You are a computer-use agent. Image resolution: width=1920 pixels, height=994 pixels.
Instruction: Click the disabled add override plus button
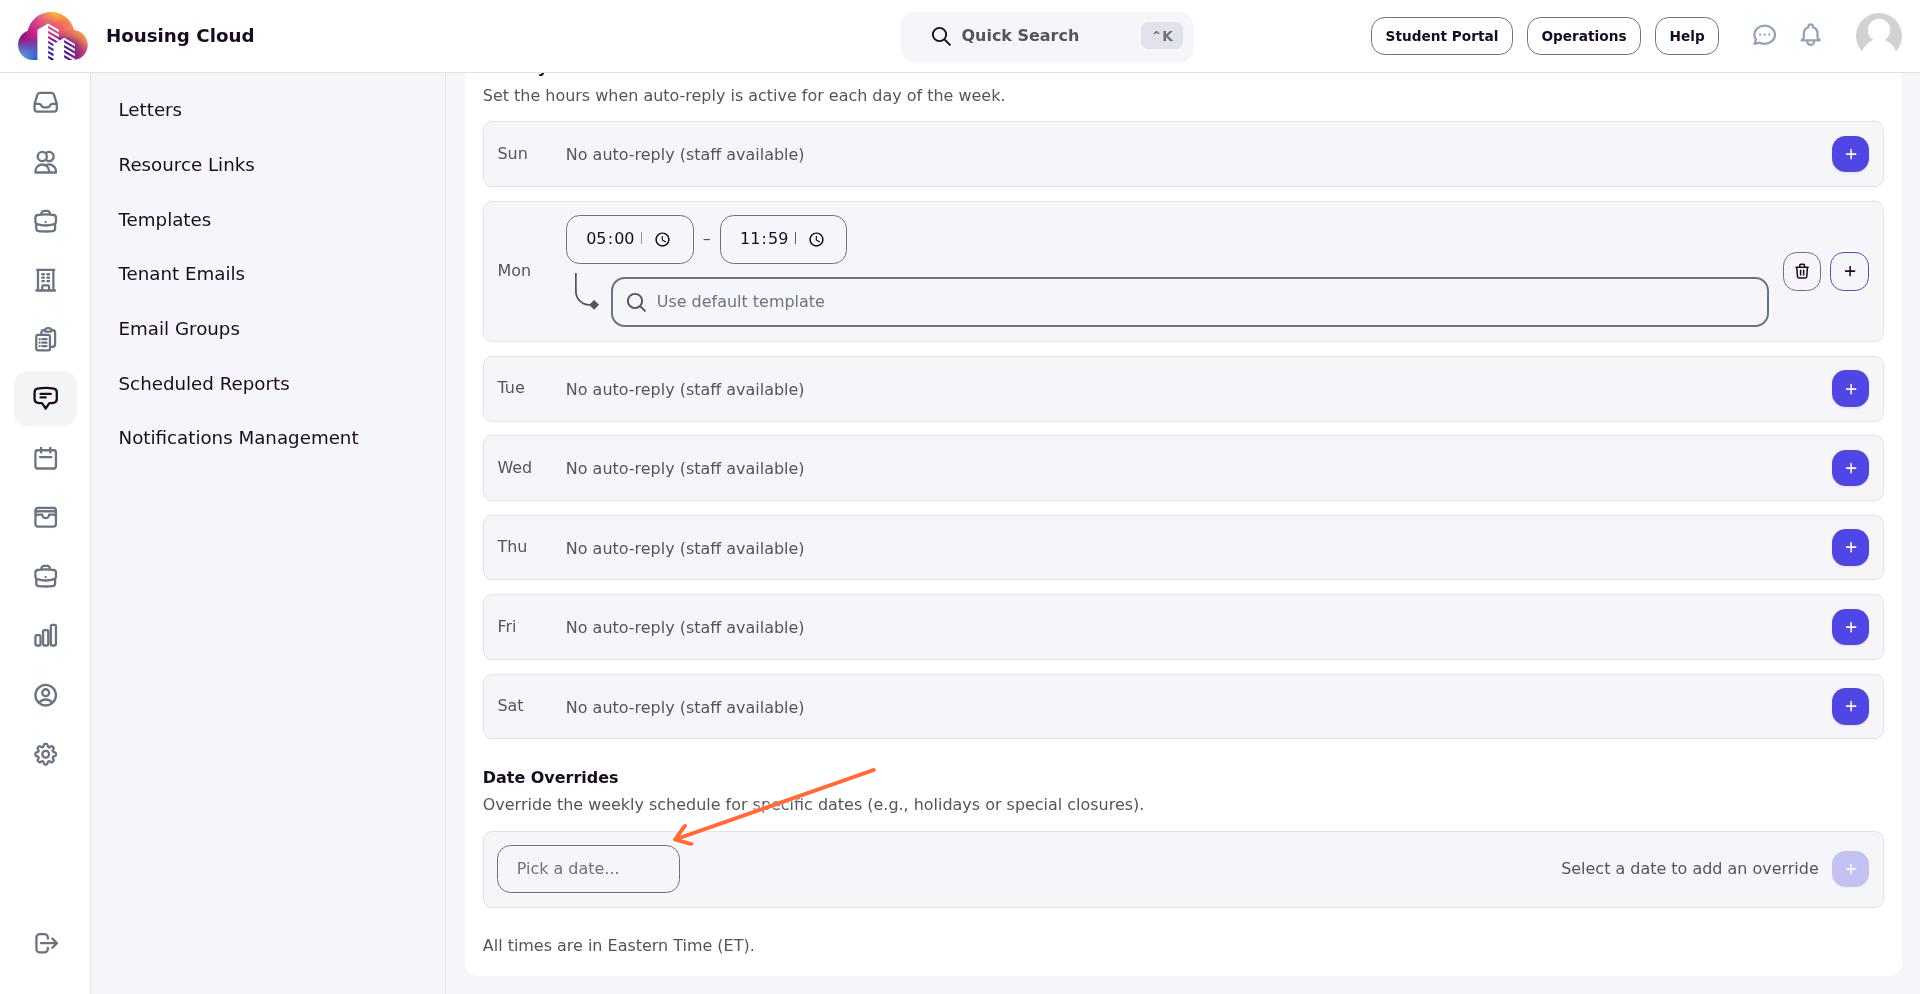coord(1850,869)
